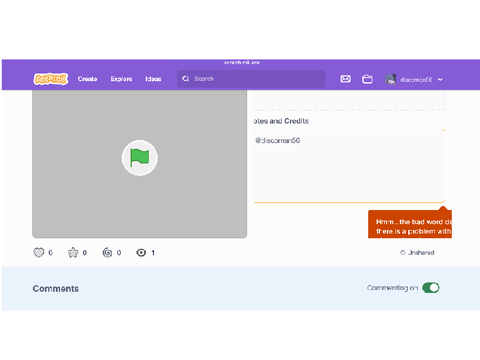
Task: Open the user profile avatar menu
Action: pyautogui.click(x=391, y=79)
